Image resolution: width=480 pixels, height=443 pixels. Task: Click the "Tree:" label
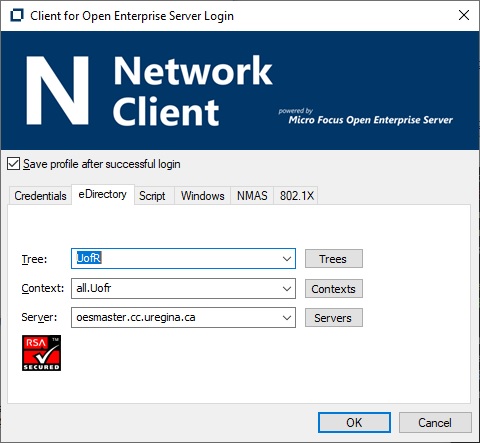(34, 259)
